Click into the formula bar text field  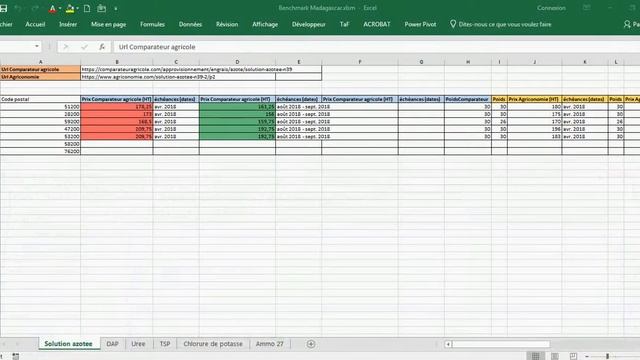click(x=376, y=47)
